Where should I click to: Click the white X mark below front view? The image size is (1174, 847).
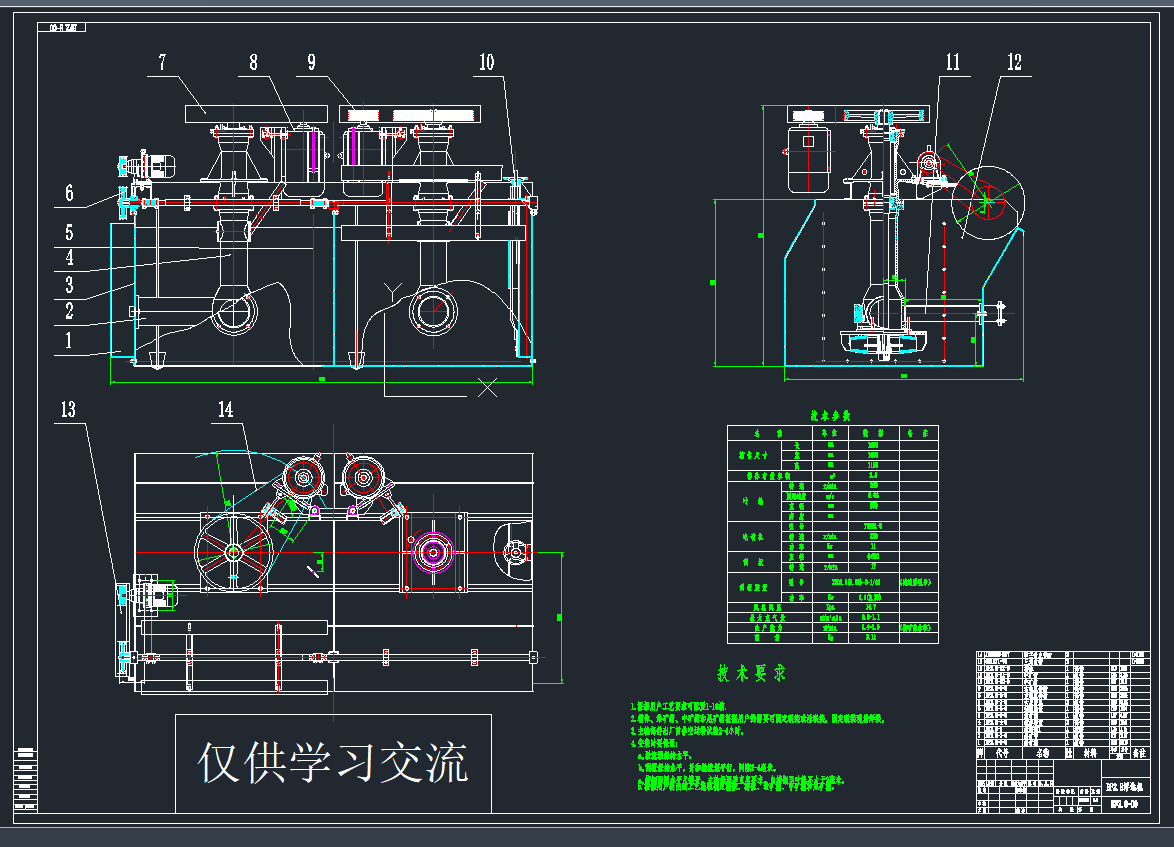[487, 387]
